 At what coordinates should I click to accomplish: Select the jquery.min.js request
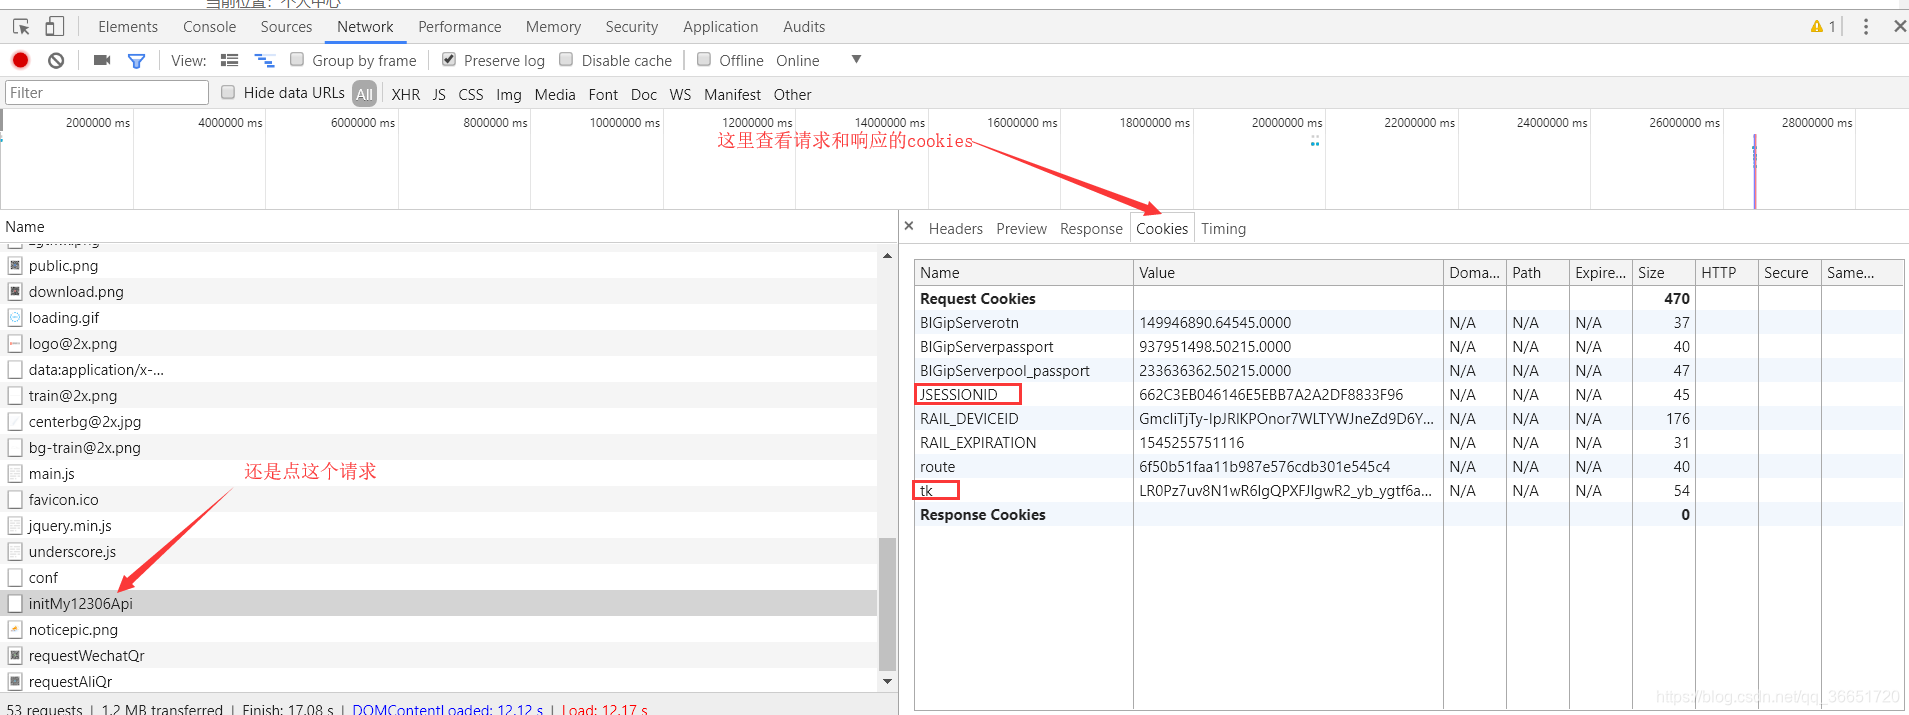(439, 525)
